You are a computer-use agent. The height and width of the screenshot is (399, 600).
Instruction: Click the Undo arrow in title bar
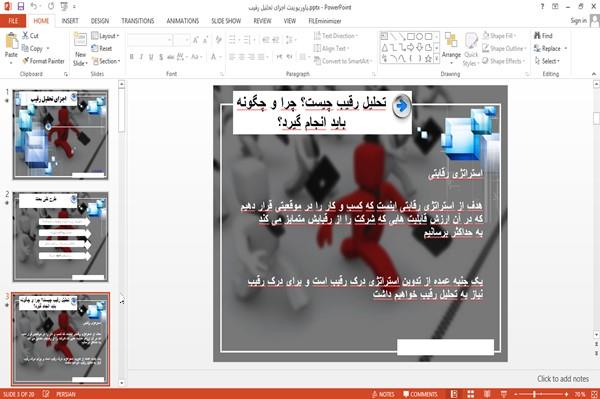click(x=34, y=7)
